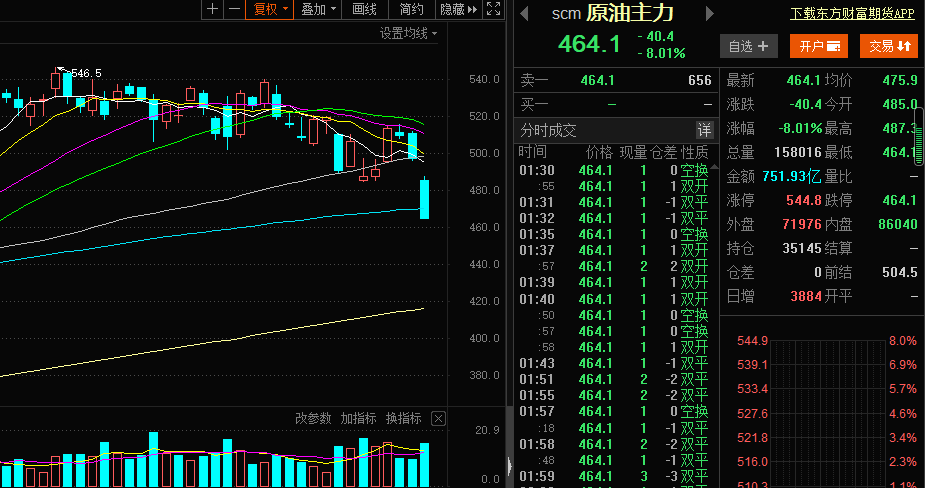Click the 544.9 intraday price label
This screenshot has height=488, width=925.
point(752,341)
